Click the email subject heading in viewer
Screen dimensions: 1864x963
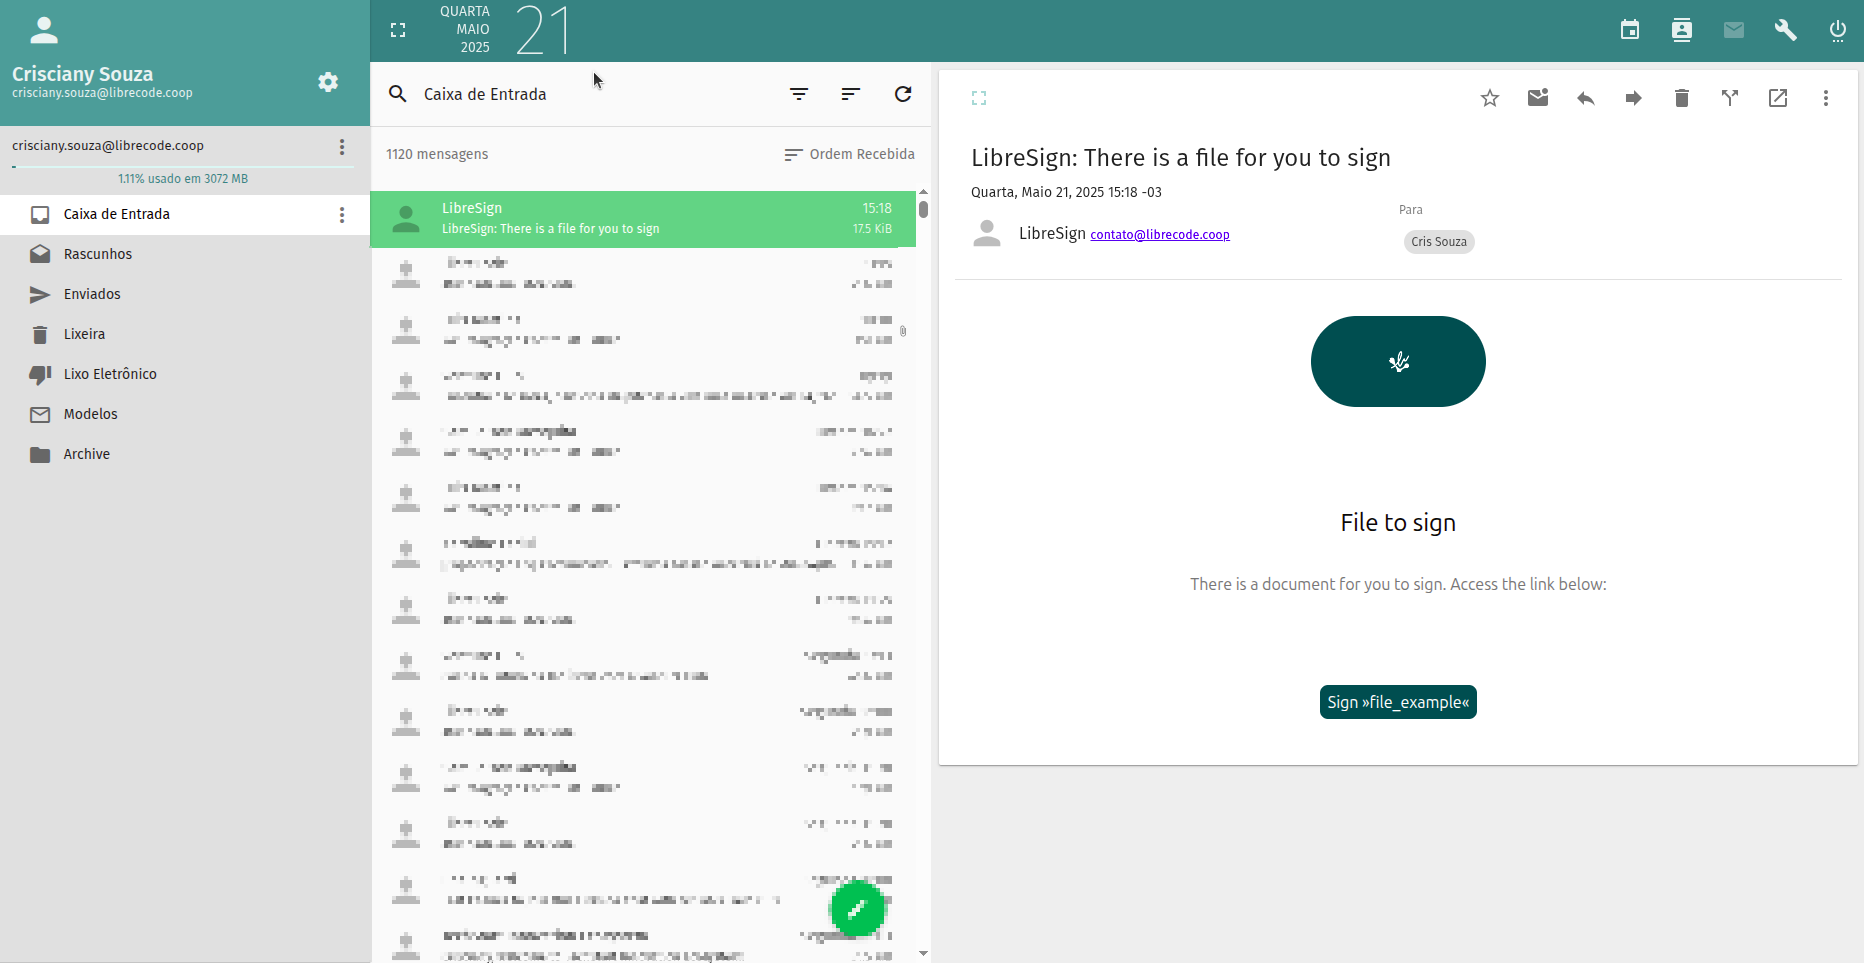tap(1181, 158)
